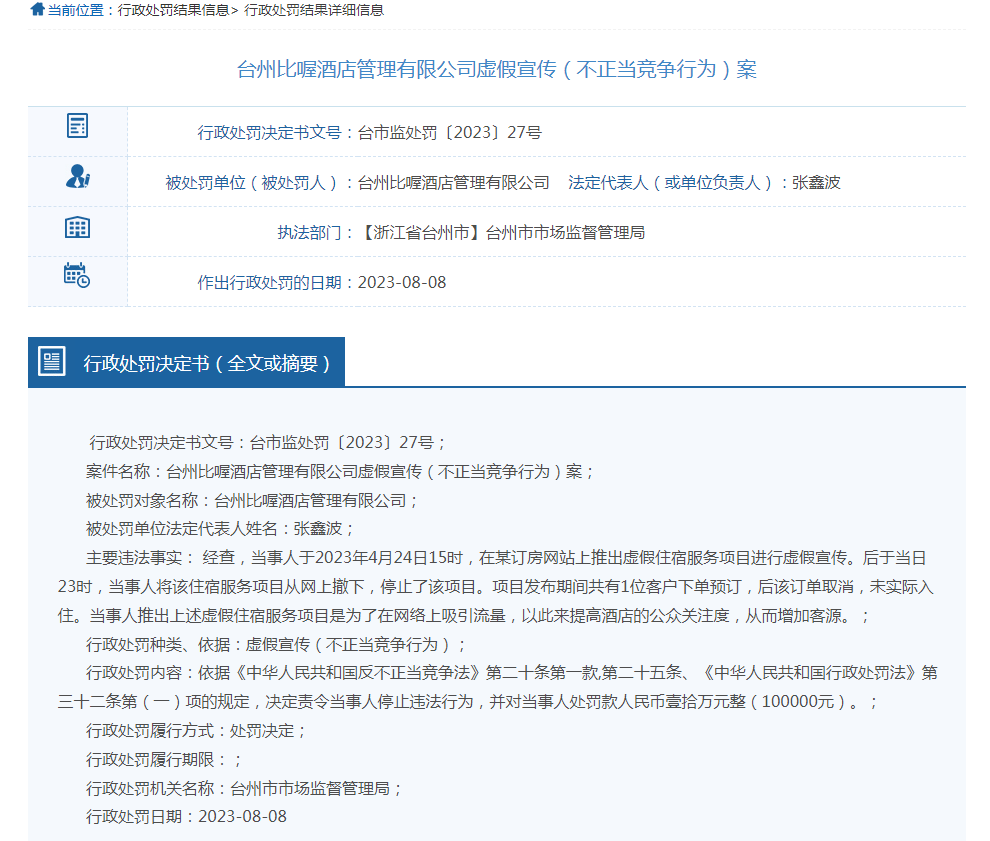Click the 行政处罚结果详细信息 breadcrumb text
Screen dimensions: 990x841
point(313,10)
